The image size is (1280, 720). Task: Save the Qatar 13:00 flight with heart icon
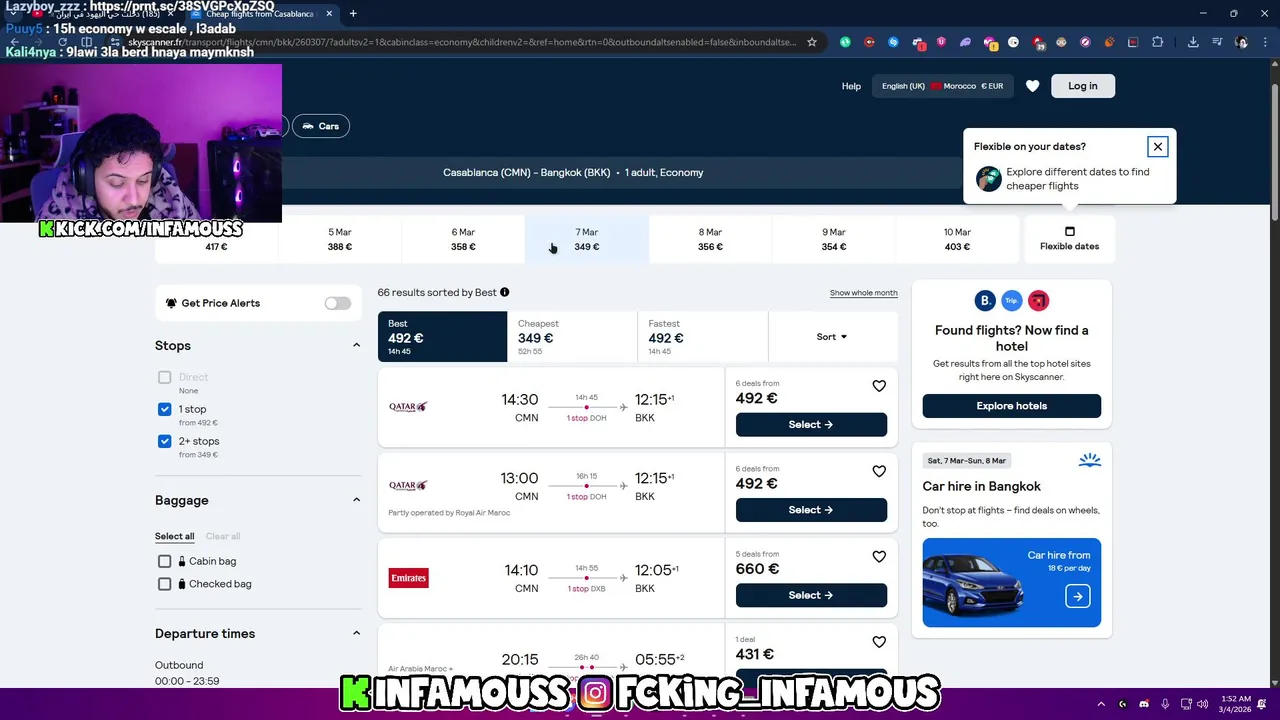point(879,471)
